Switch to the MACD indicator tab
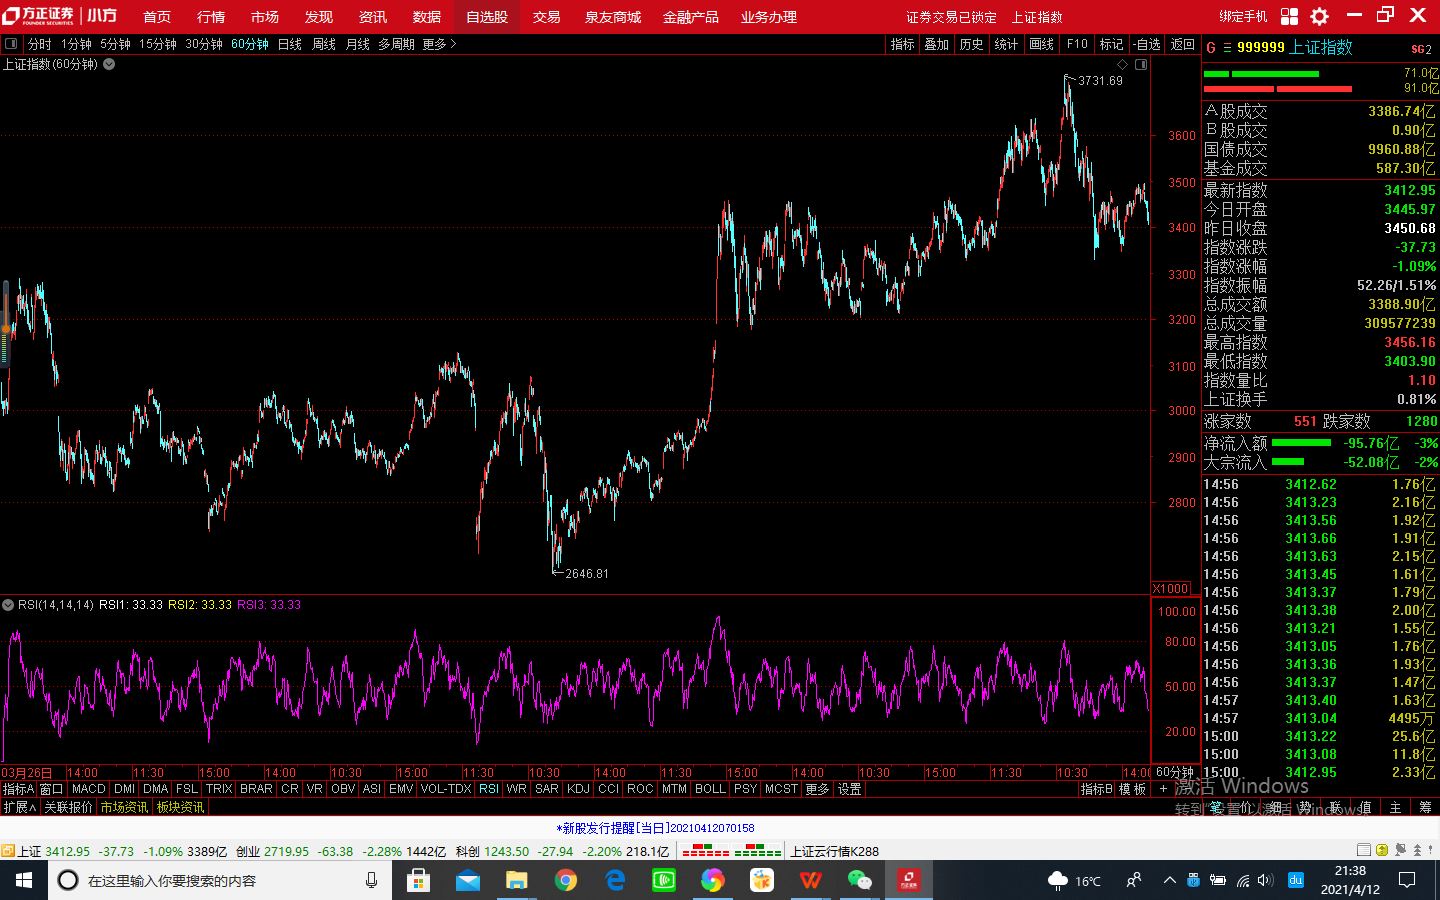Screen dimensions: 1440x900 pyautogui.click(x=89, y=789)
